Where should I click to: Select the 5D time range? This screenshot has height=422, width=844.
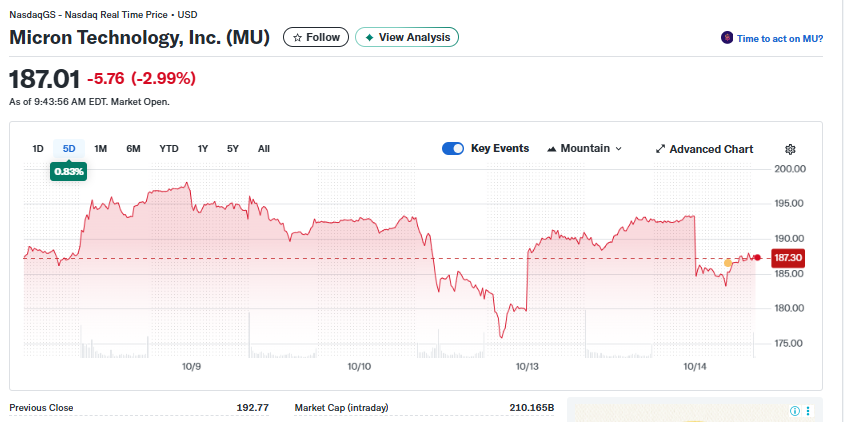(69, 149)
